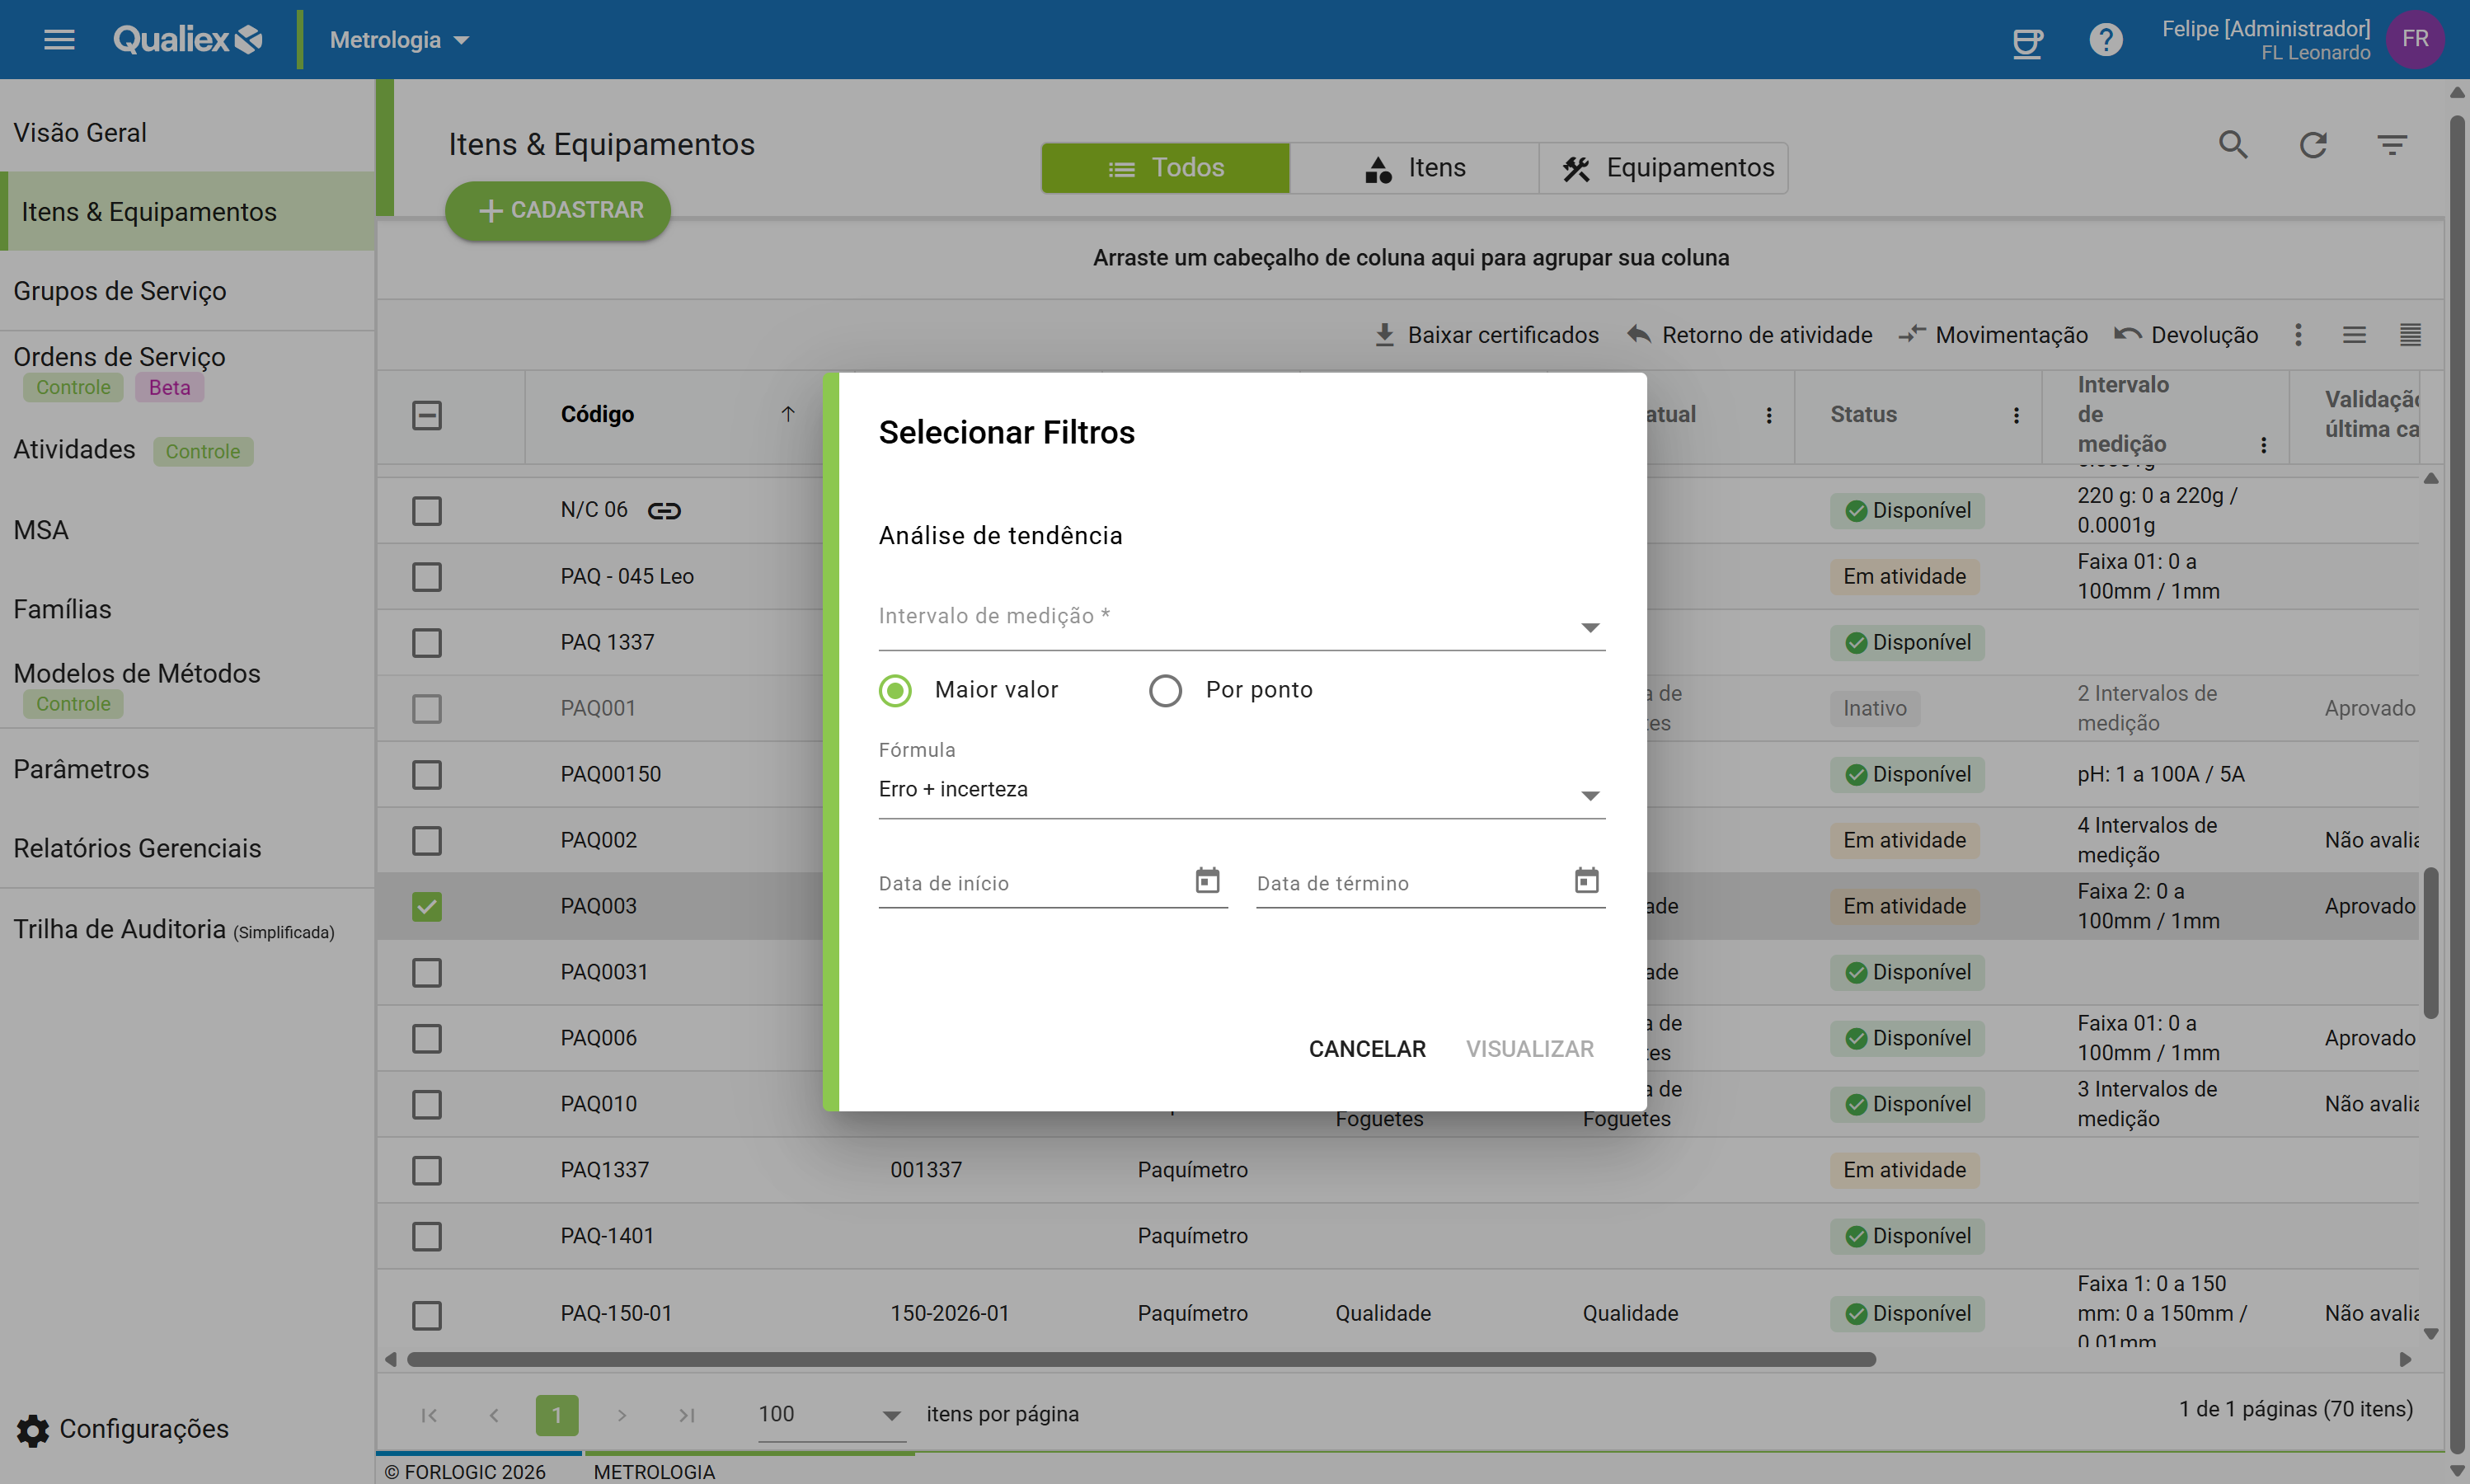The image size is (2470, 1484).
Task: Click page number 1 button
Action: [557, 1415]
